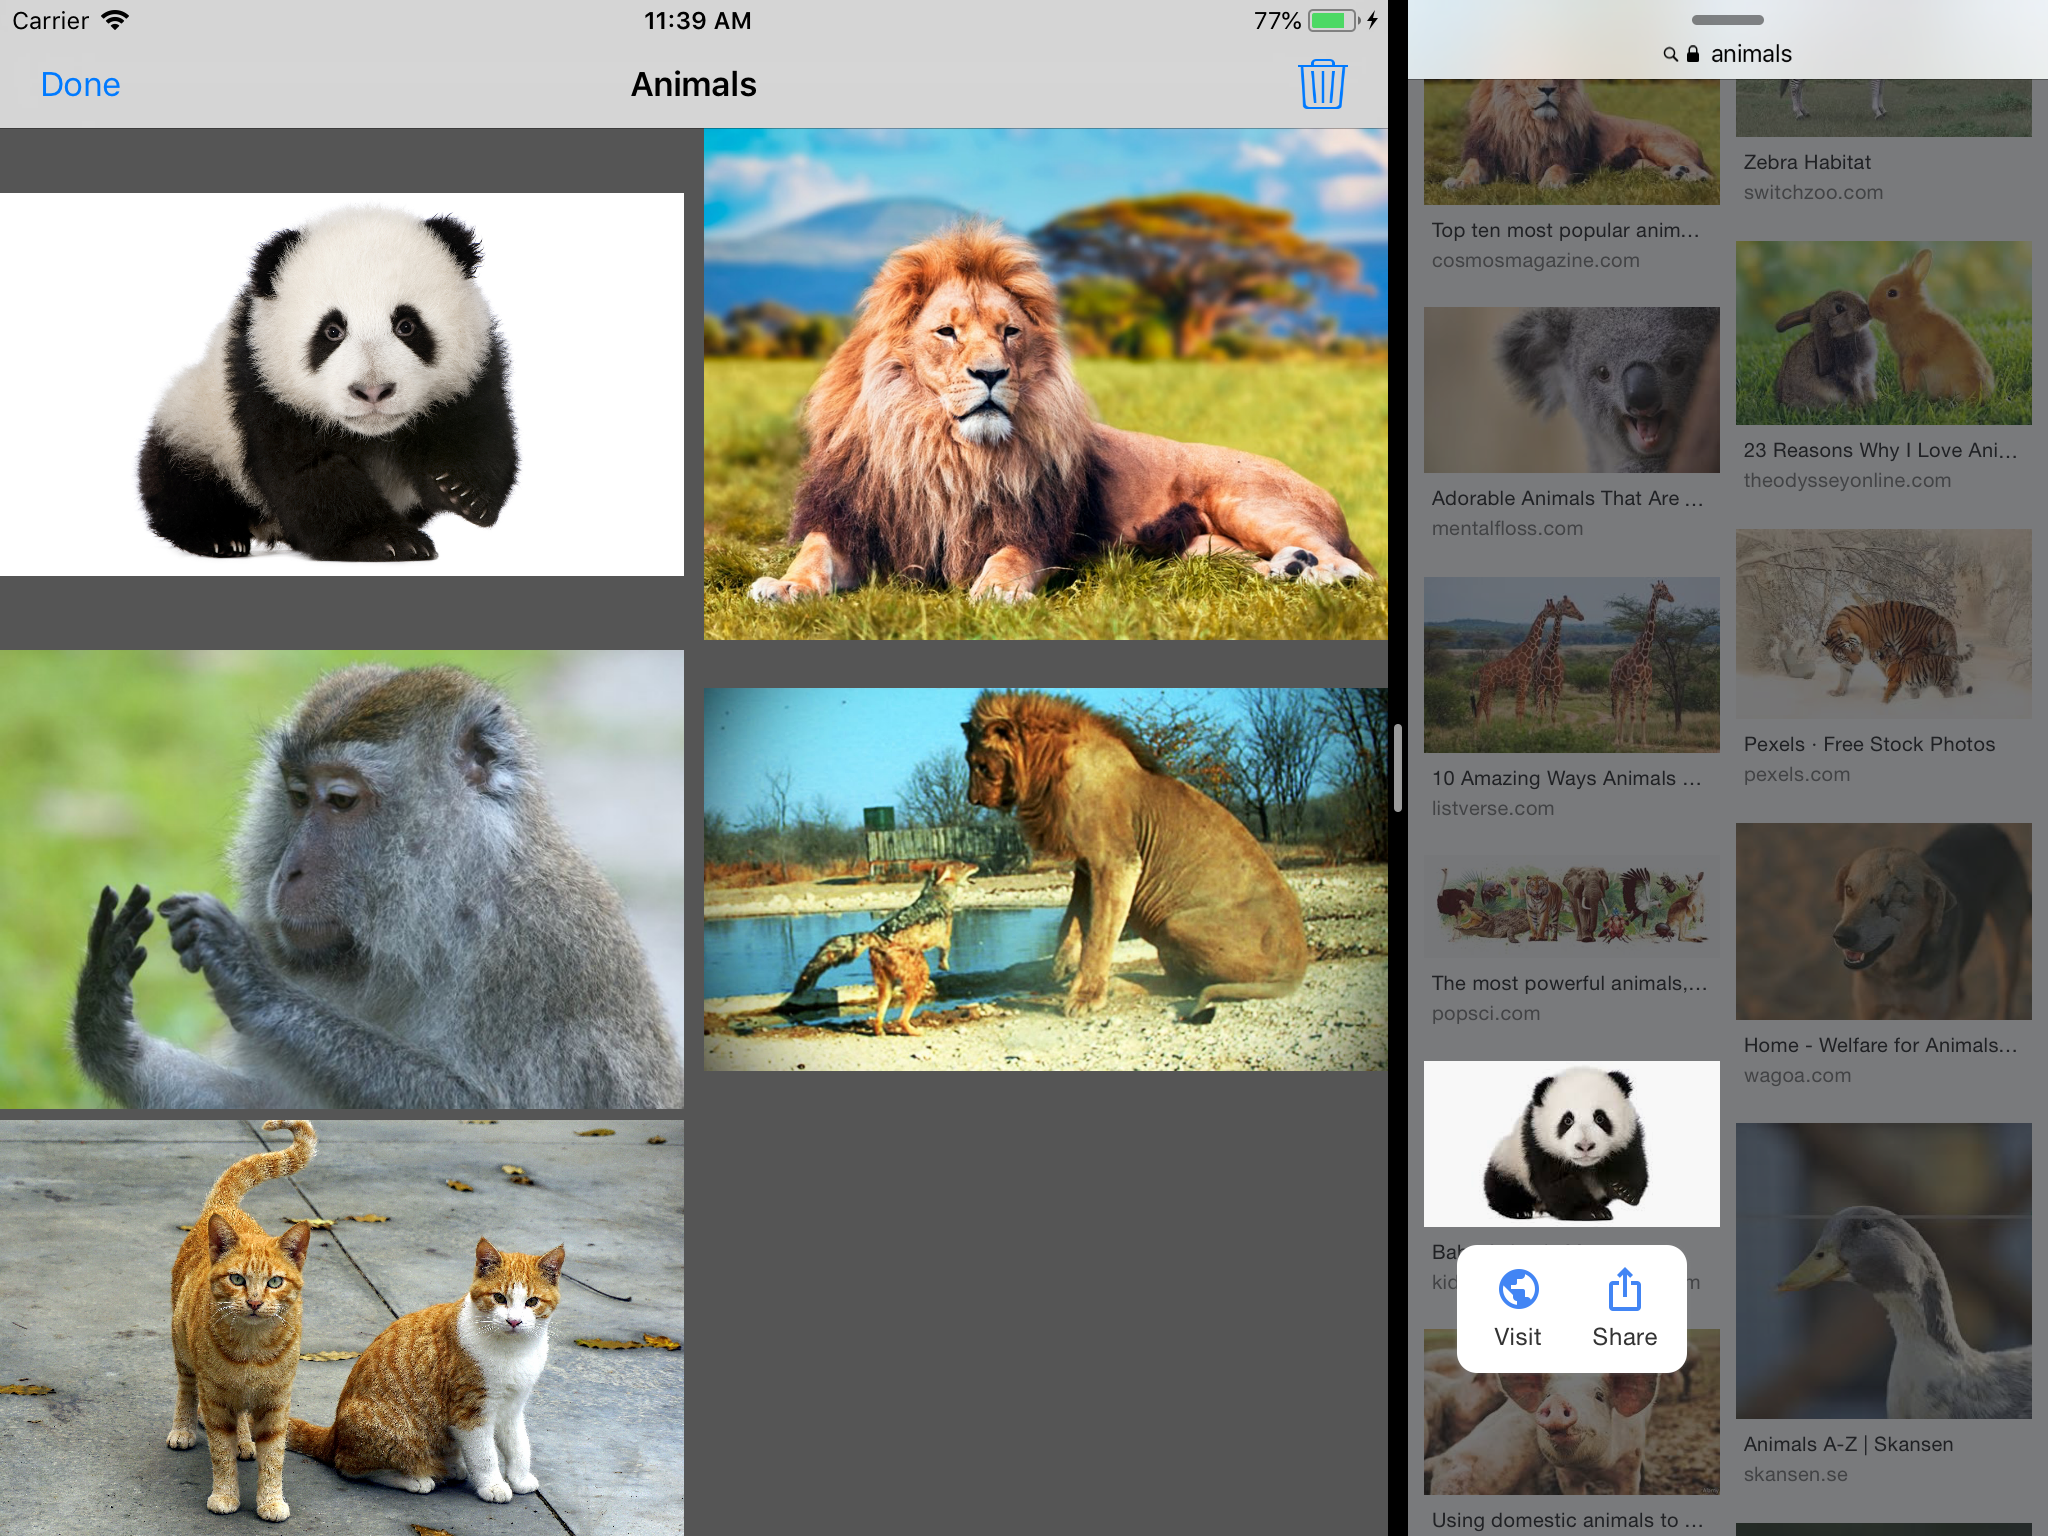The height and width of the screenshot is (1536, 2048).
Task: Tap the trash can delete icon
Action: coord(1322,84)
